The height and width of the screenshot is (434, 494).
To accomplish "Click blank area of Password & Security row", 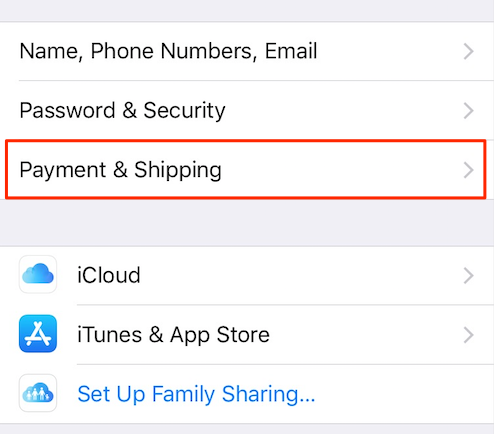I will point(343,111).
